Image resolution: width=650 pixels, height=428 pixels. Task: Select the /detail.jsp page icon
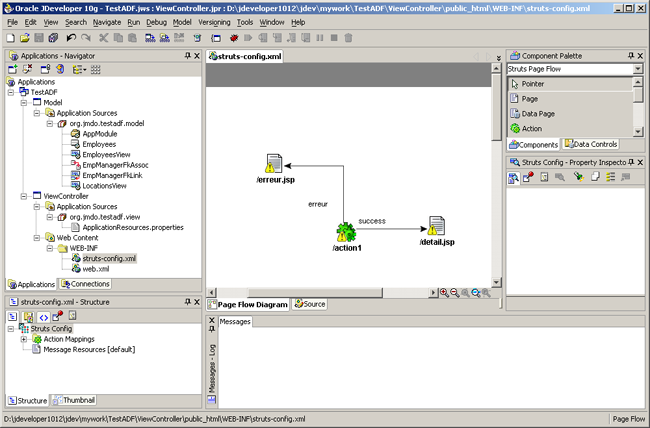(x=435, y=226)
